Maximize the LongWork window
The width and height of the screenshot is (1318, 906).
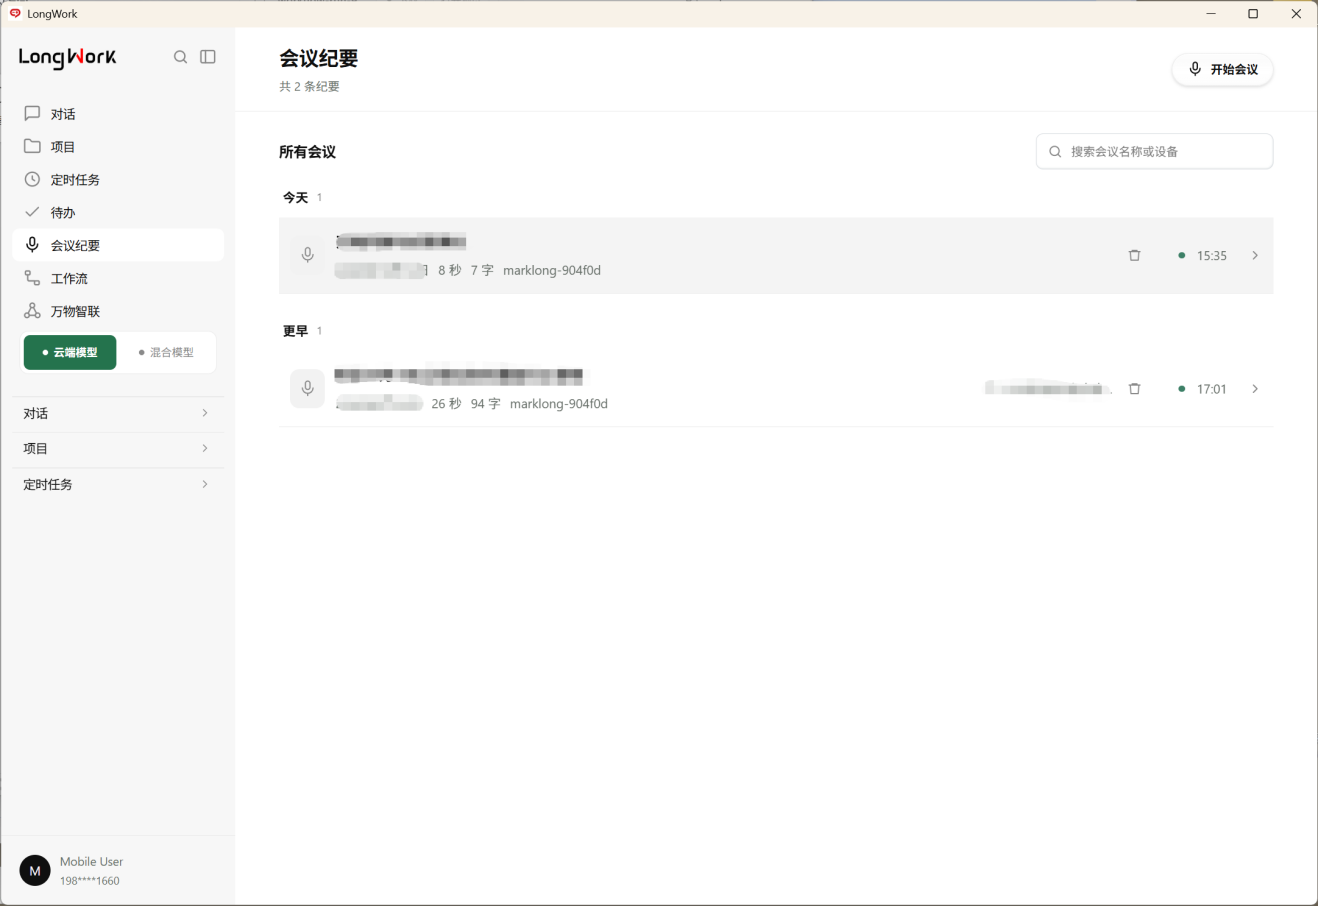pyautogui.click(x=1253, y=14)
